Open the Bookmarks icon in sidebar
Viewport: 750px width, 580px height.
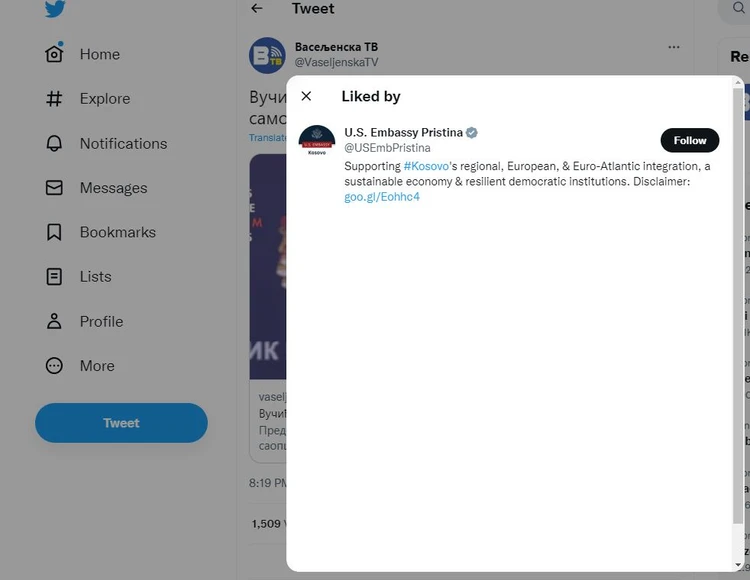click(54, 232)
